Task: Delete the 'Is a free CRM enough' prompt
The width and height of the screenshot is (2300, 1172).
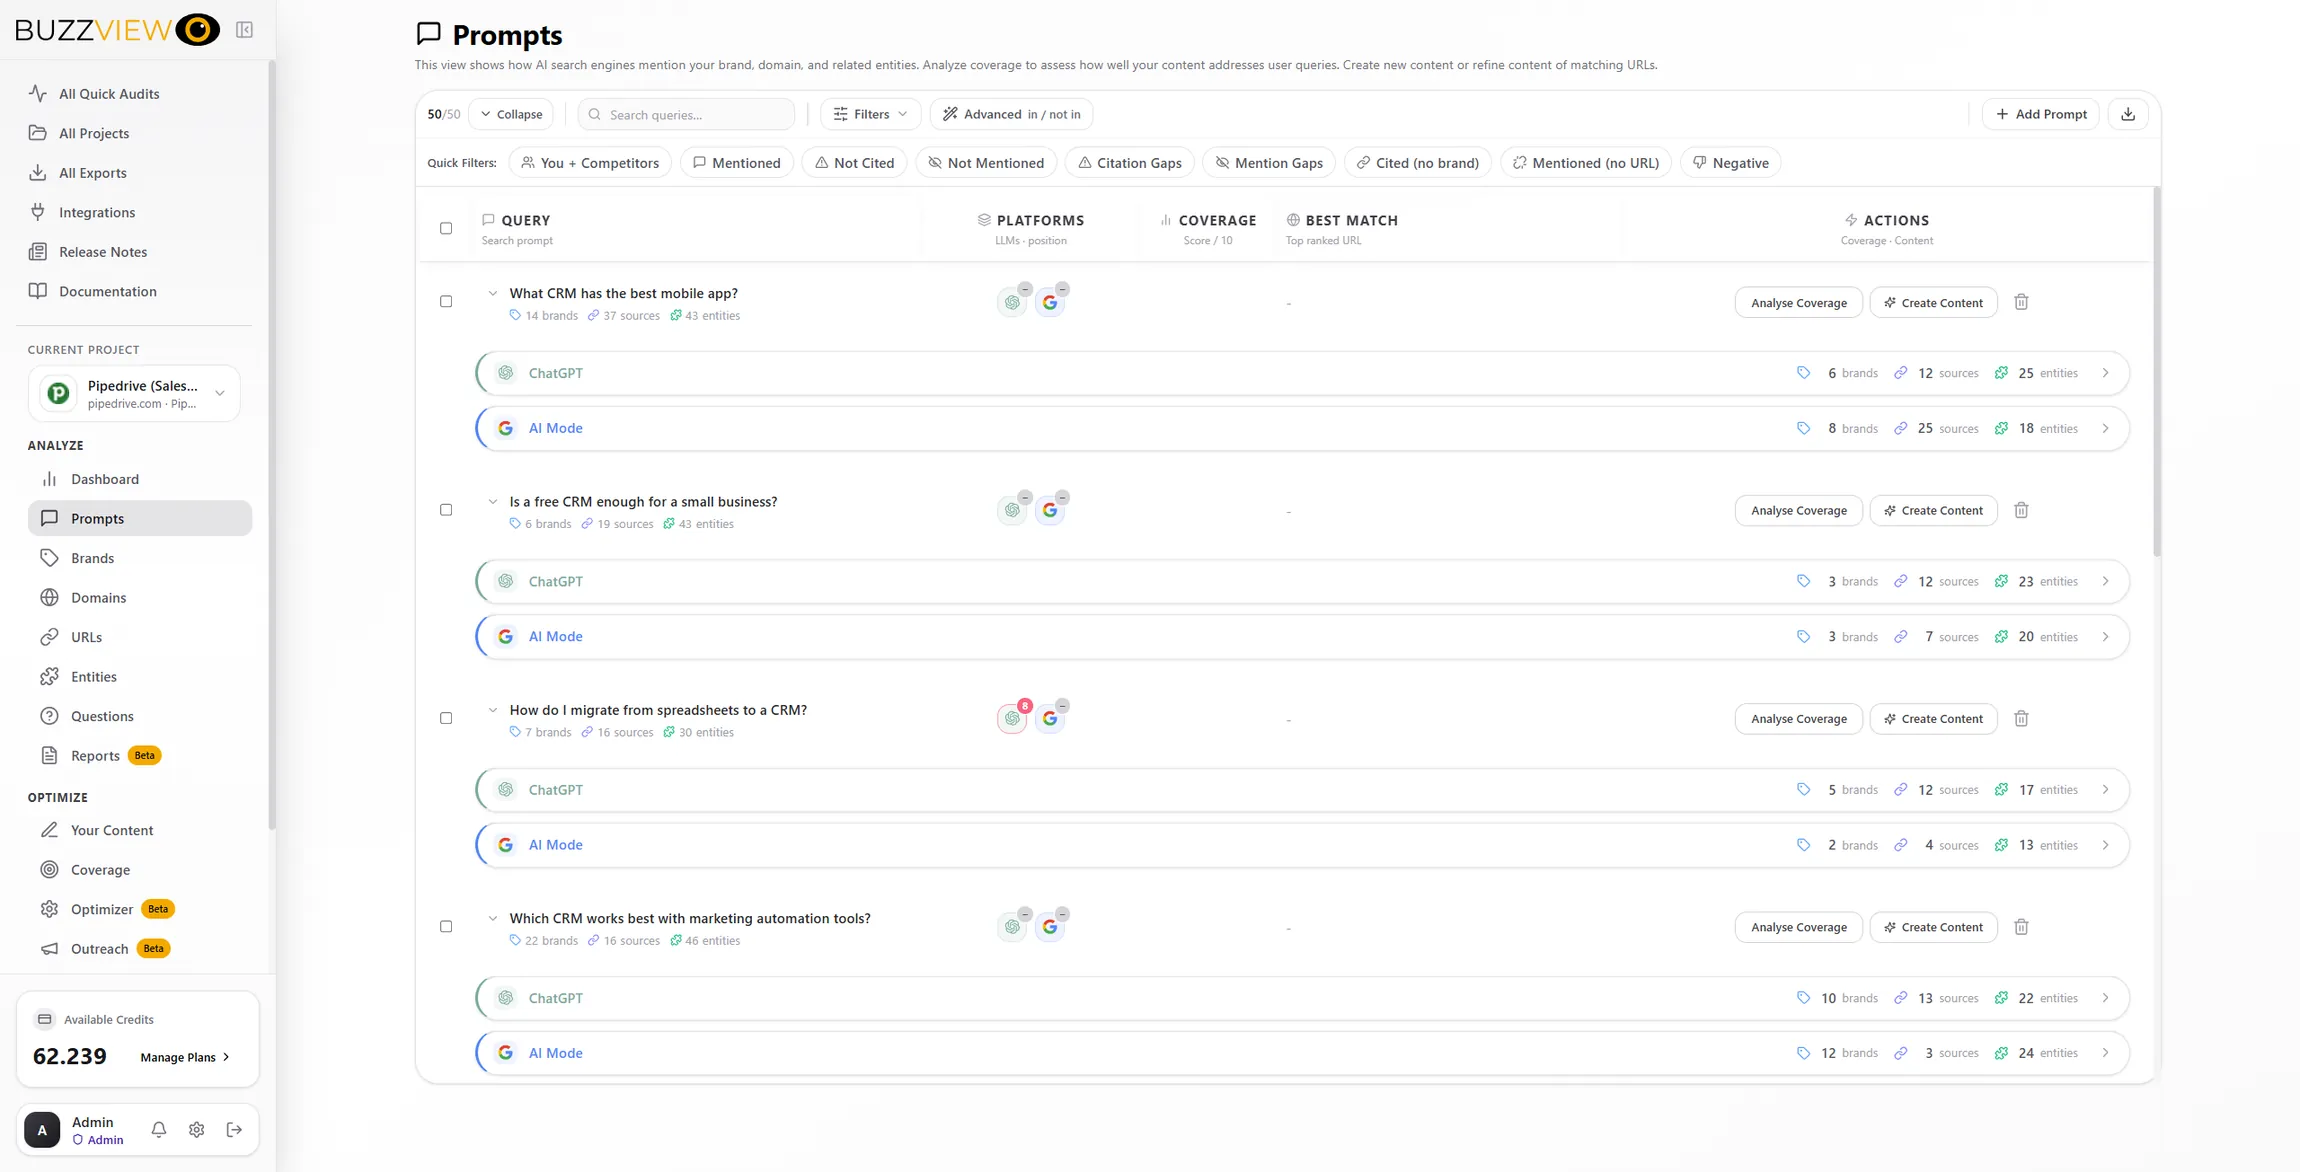Action: click(x=2021, y=510)
